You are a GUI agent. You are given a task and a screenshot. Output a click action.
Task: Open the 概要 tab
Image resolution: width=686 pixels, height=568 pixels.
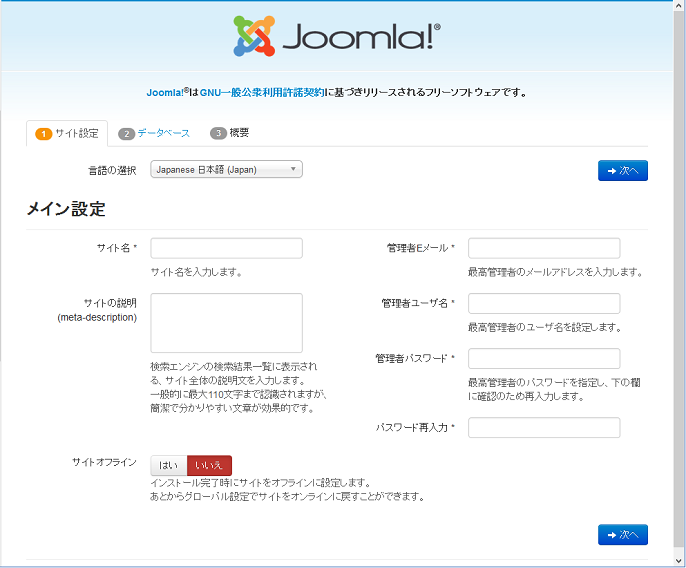pos(239,133)
